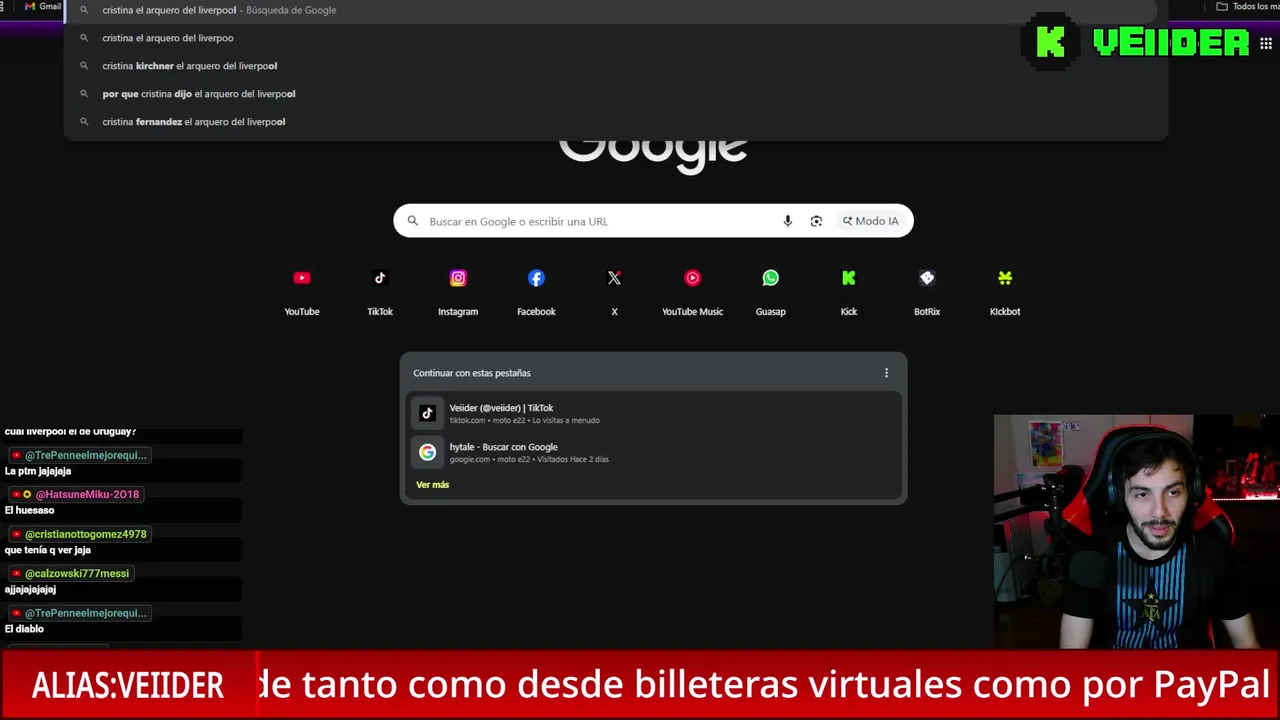Open the X shortcut
Image resolution: width=1280 pixels, height=720 pixels.
(614, 292)
